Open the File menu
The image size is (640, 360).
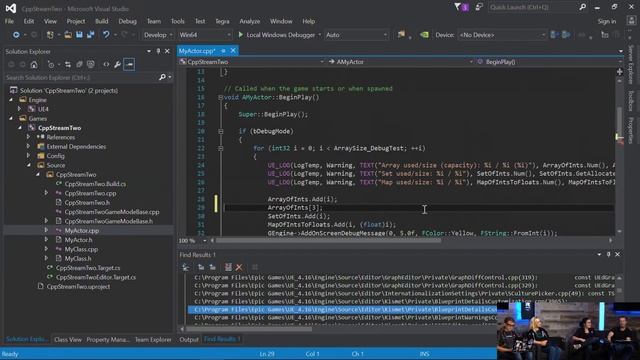coord(9,21)
